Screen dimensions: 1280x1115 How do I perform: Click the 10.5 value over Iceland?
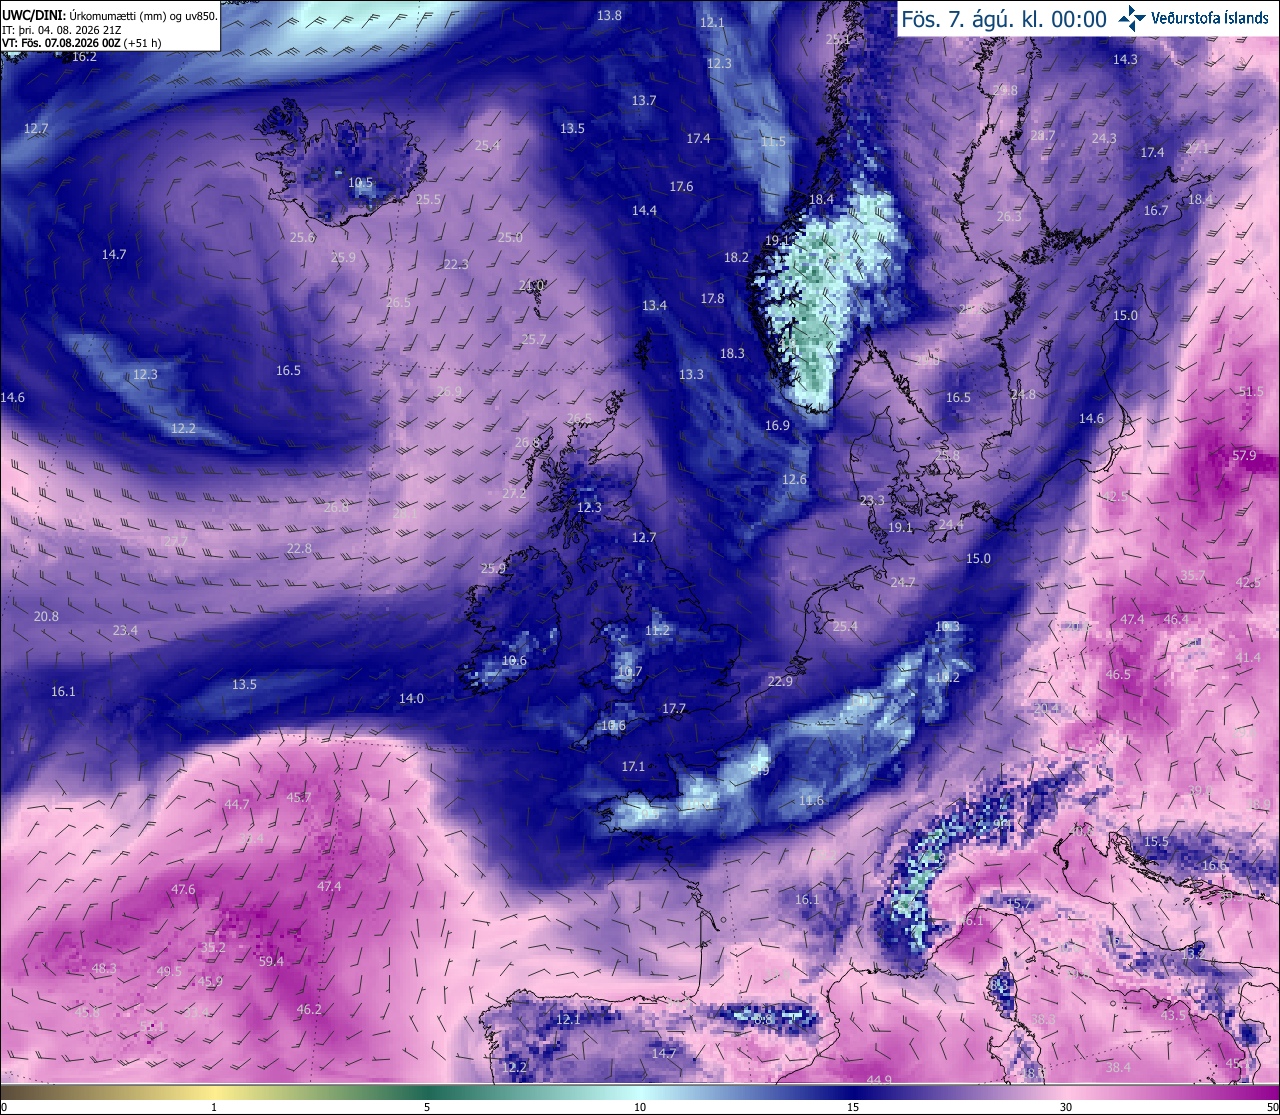click(x=360, y=183)
